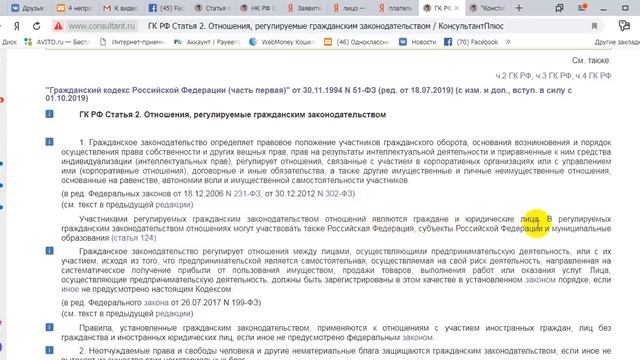Open the (46) Одноклассники bookmark
Viewport: 640px width, 360px height.
point(357,42)
